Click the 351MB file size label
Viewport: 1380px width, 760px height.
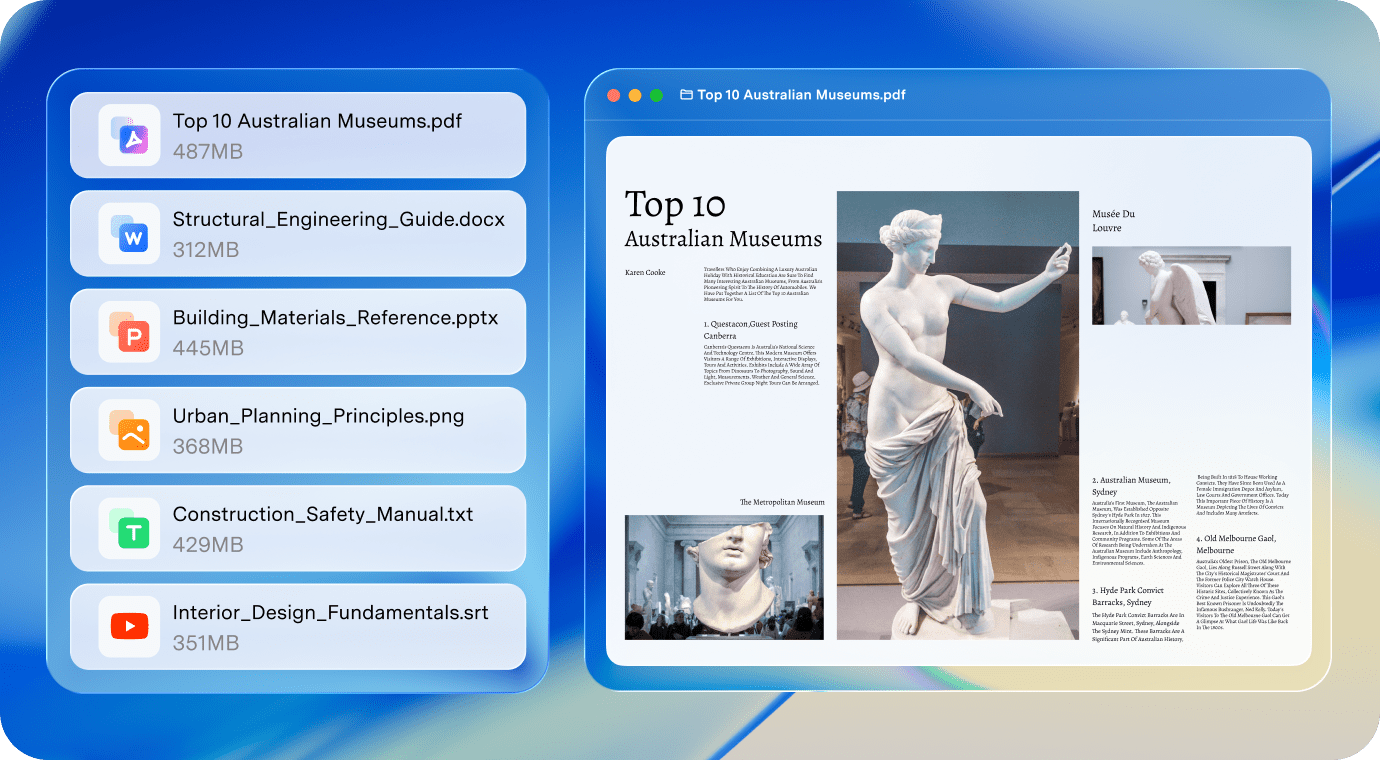point(206,643)
